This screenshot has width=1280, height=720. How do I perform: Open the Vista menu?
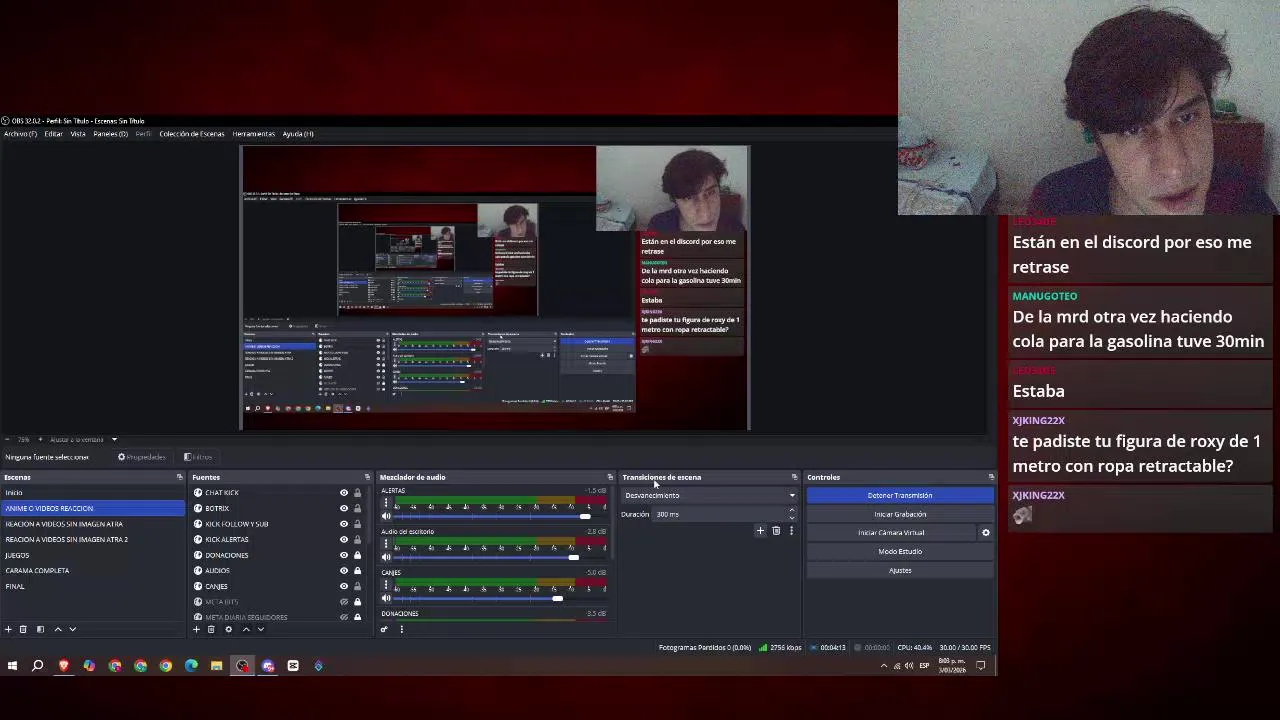pos(78,134)
